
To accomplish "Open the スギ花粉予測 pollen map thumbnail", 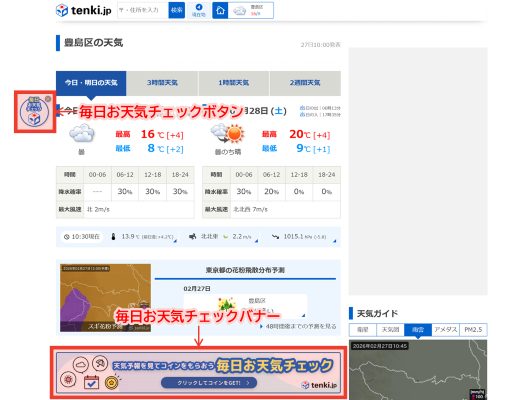I will tap(105, 298).
